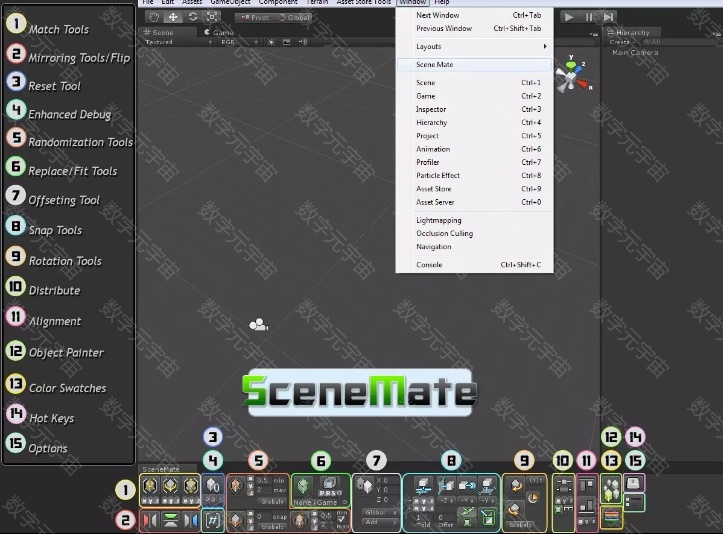This screenshot has width=723, height=534.
Task: Select the Hand tool in Unity toolbar
Action: pos(154,17)
